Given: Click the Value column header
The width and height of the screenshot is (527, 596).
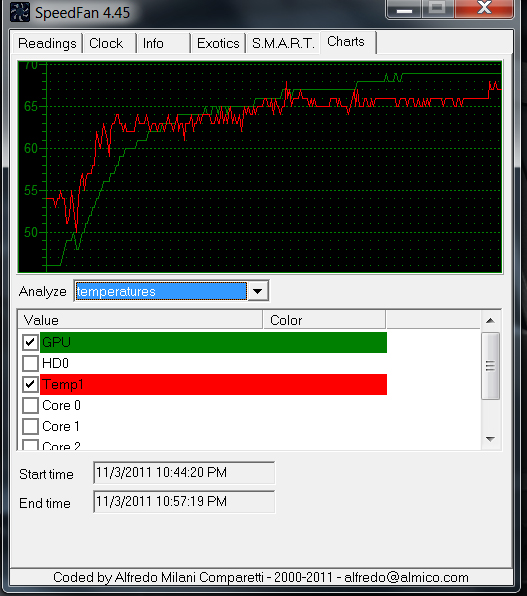Looking at the screenshot, I should [x=140, y=320].
